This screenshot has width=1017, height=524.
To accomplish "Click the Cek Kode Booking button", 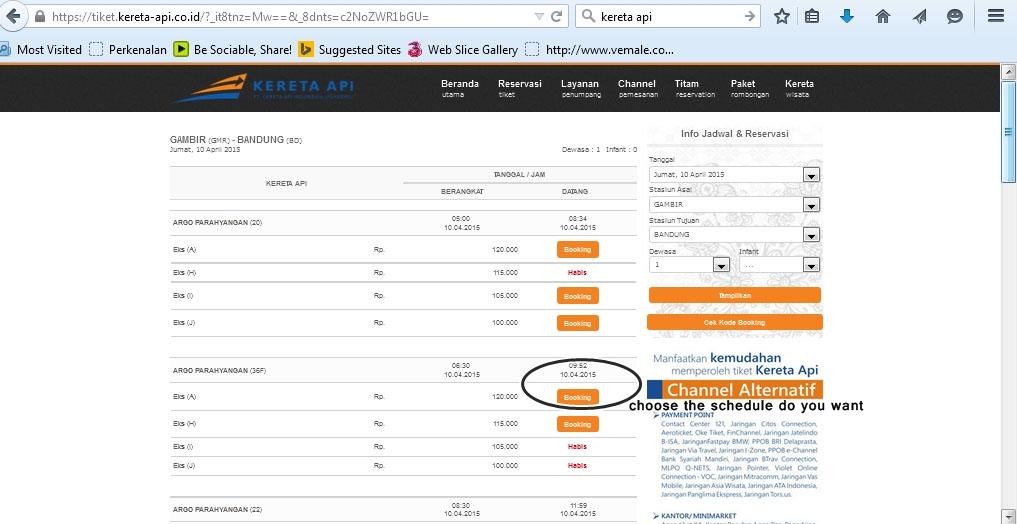I will pos(735,322).
